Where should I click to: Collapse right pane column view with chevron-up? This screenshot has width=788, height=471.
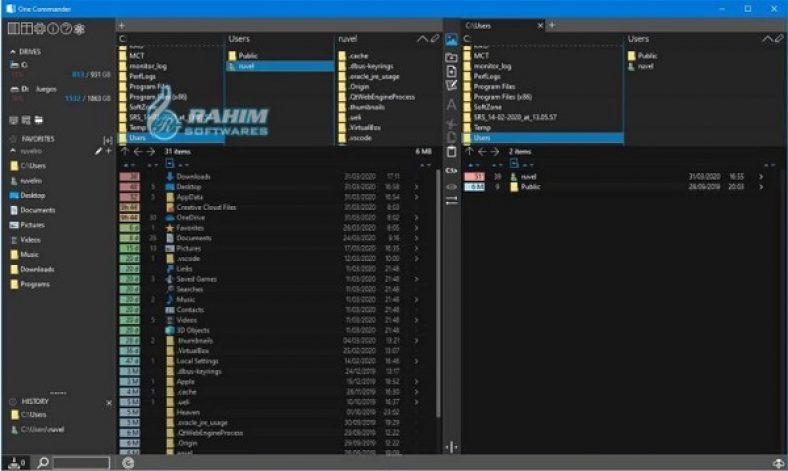coord(767,39)
